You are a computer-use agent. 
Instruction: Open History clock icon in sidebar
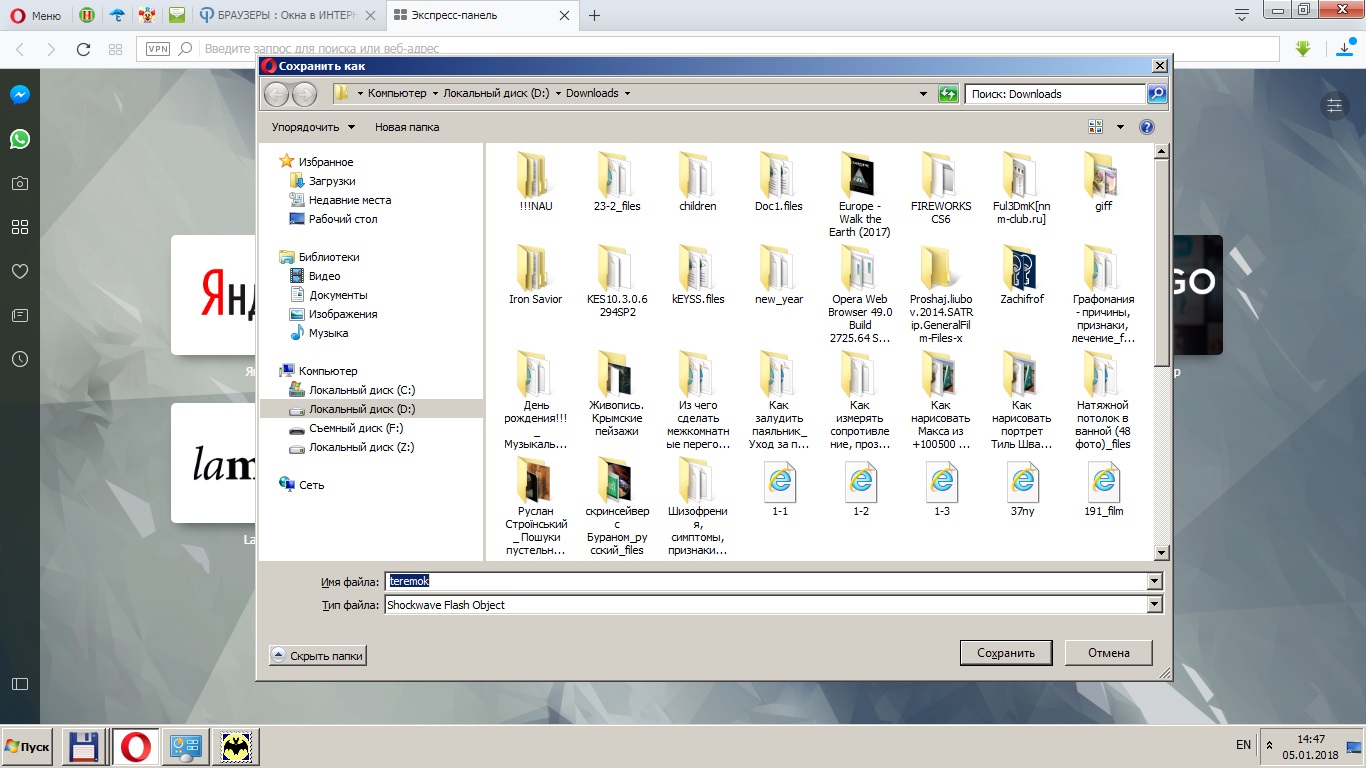point(20,359)
